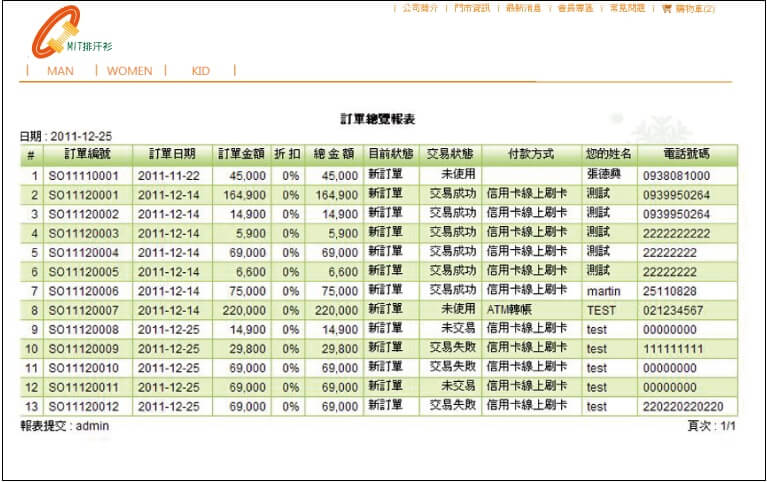View 最新消息 link

[523, 8]
